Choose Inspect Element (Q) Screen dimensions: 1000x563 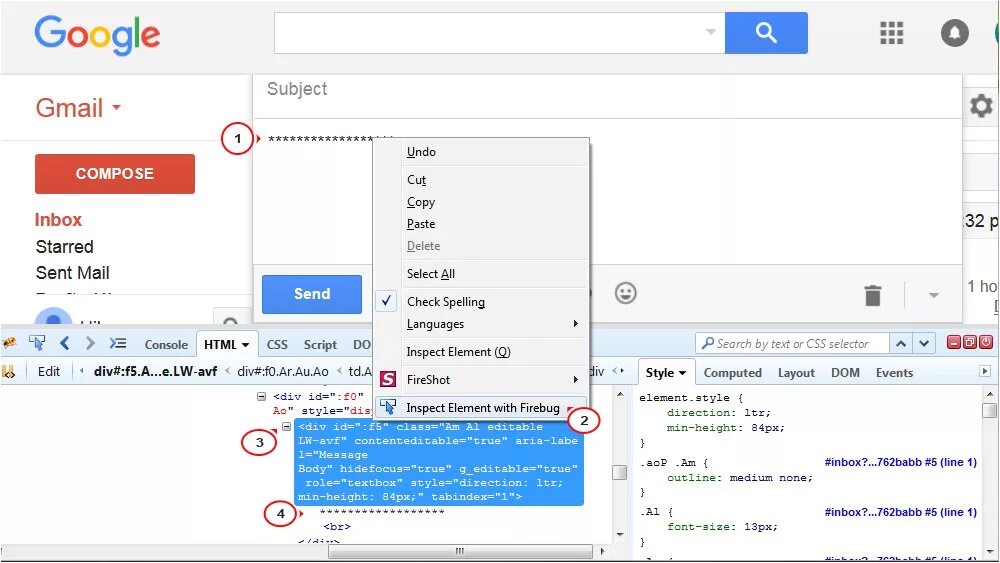459,352
